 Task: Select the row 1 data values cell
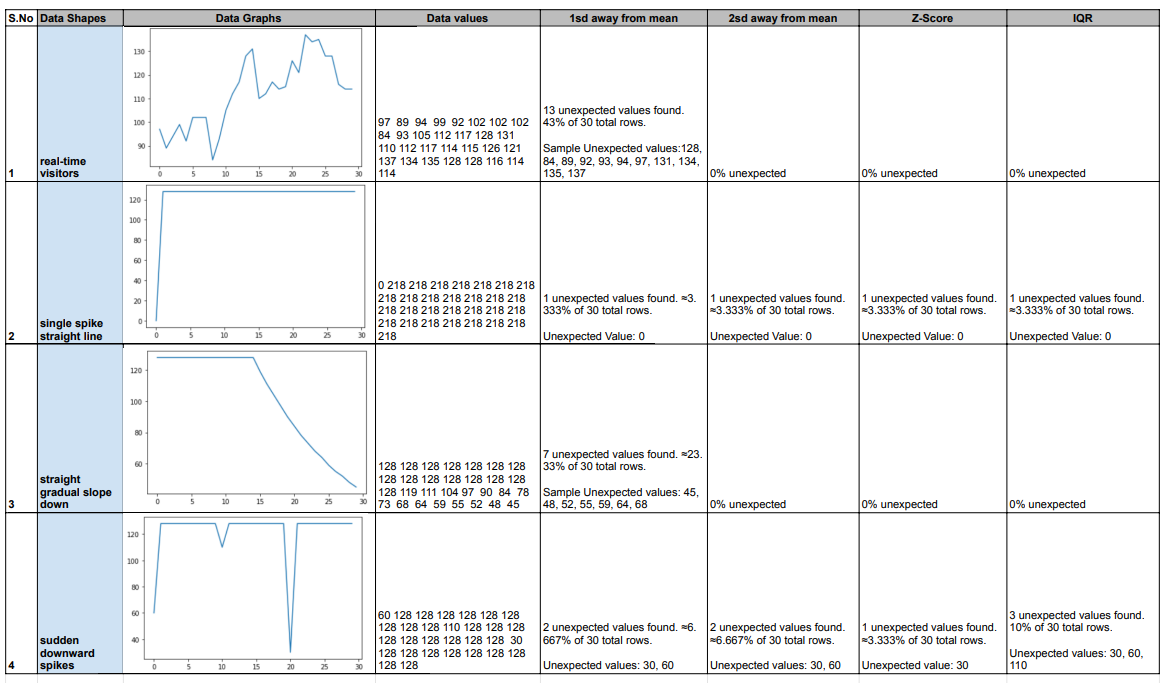457,104
